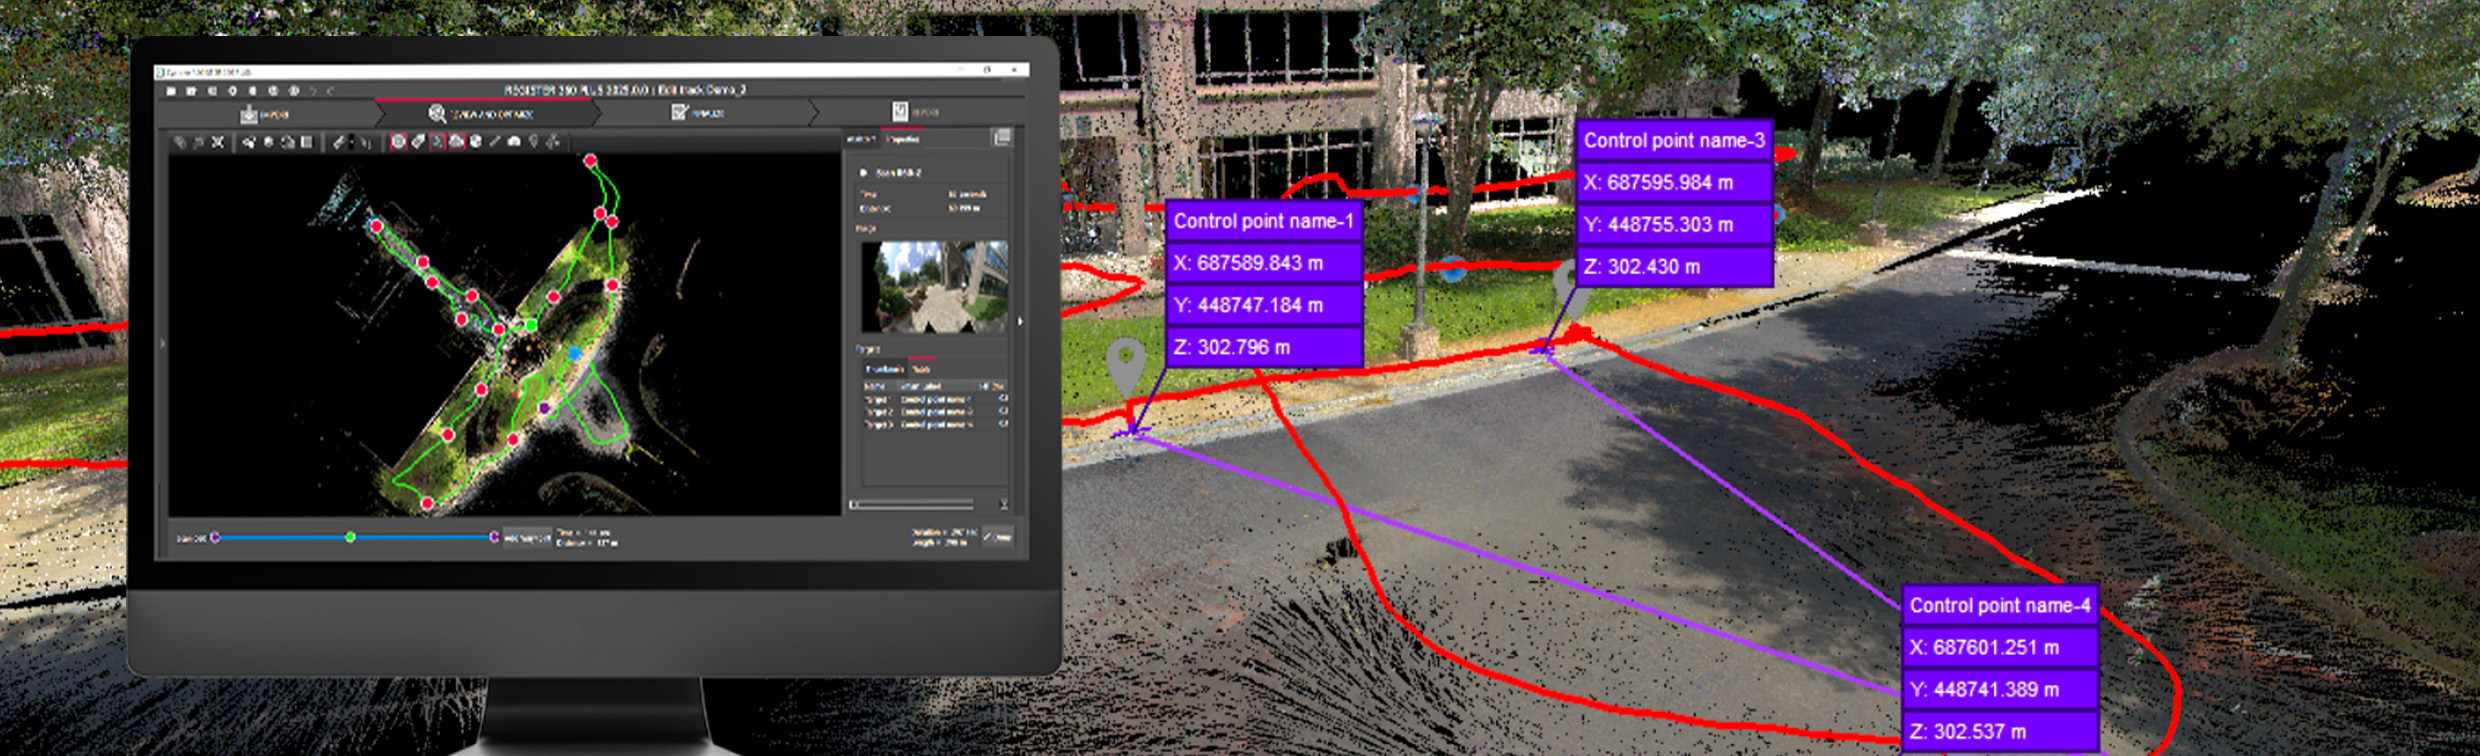Click the undo arrow in top toolbar

pos(313,91)
